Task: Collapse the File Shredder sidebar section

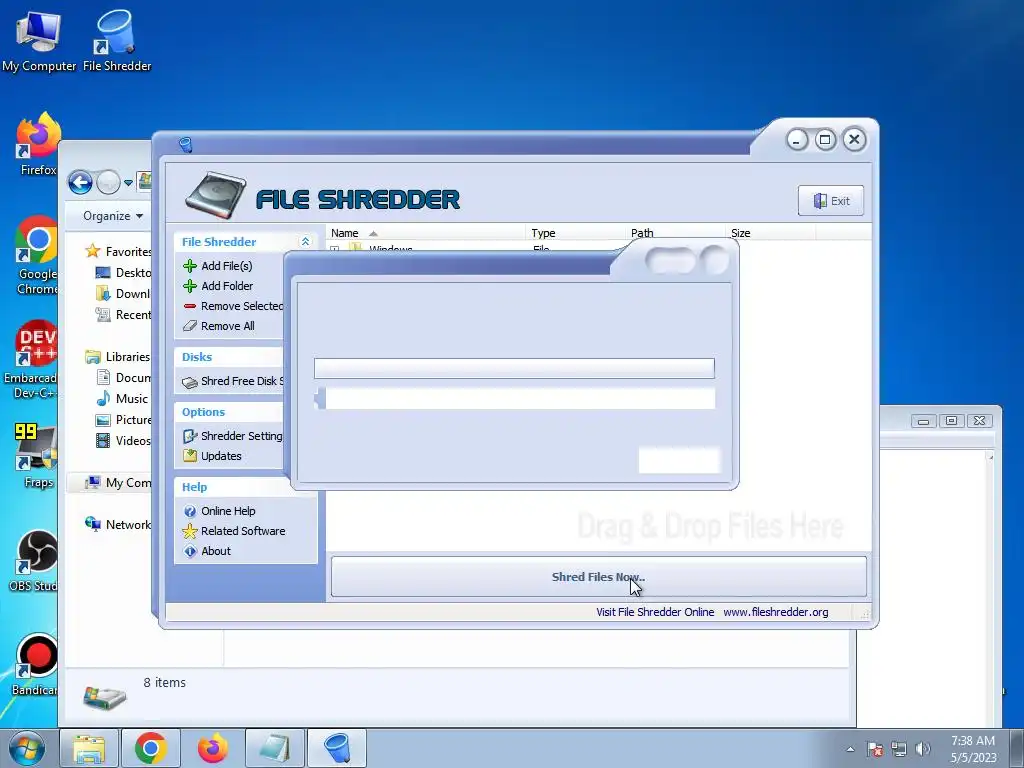Action: coord(305,242)
